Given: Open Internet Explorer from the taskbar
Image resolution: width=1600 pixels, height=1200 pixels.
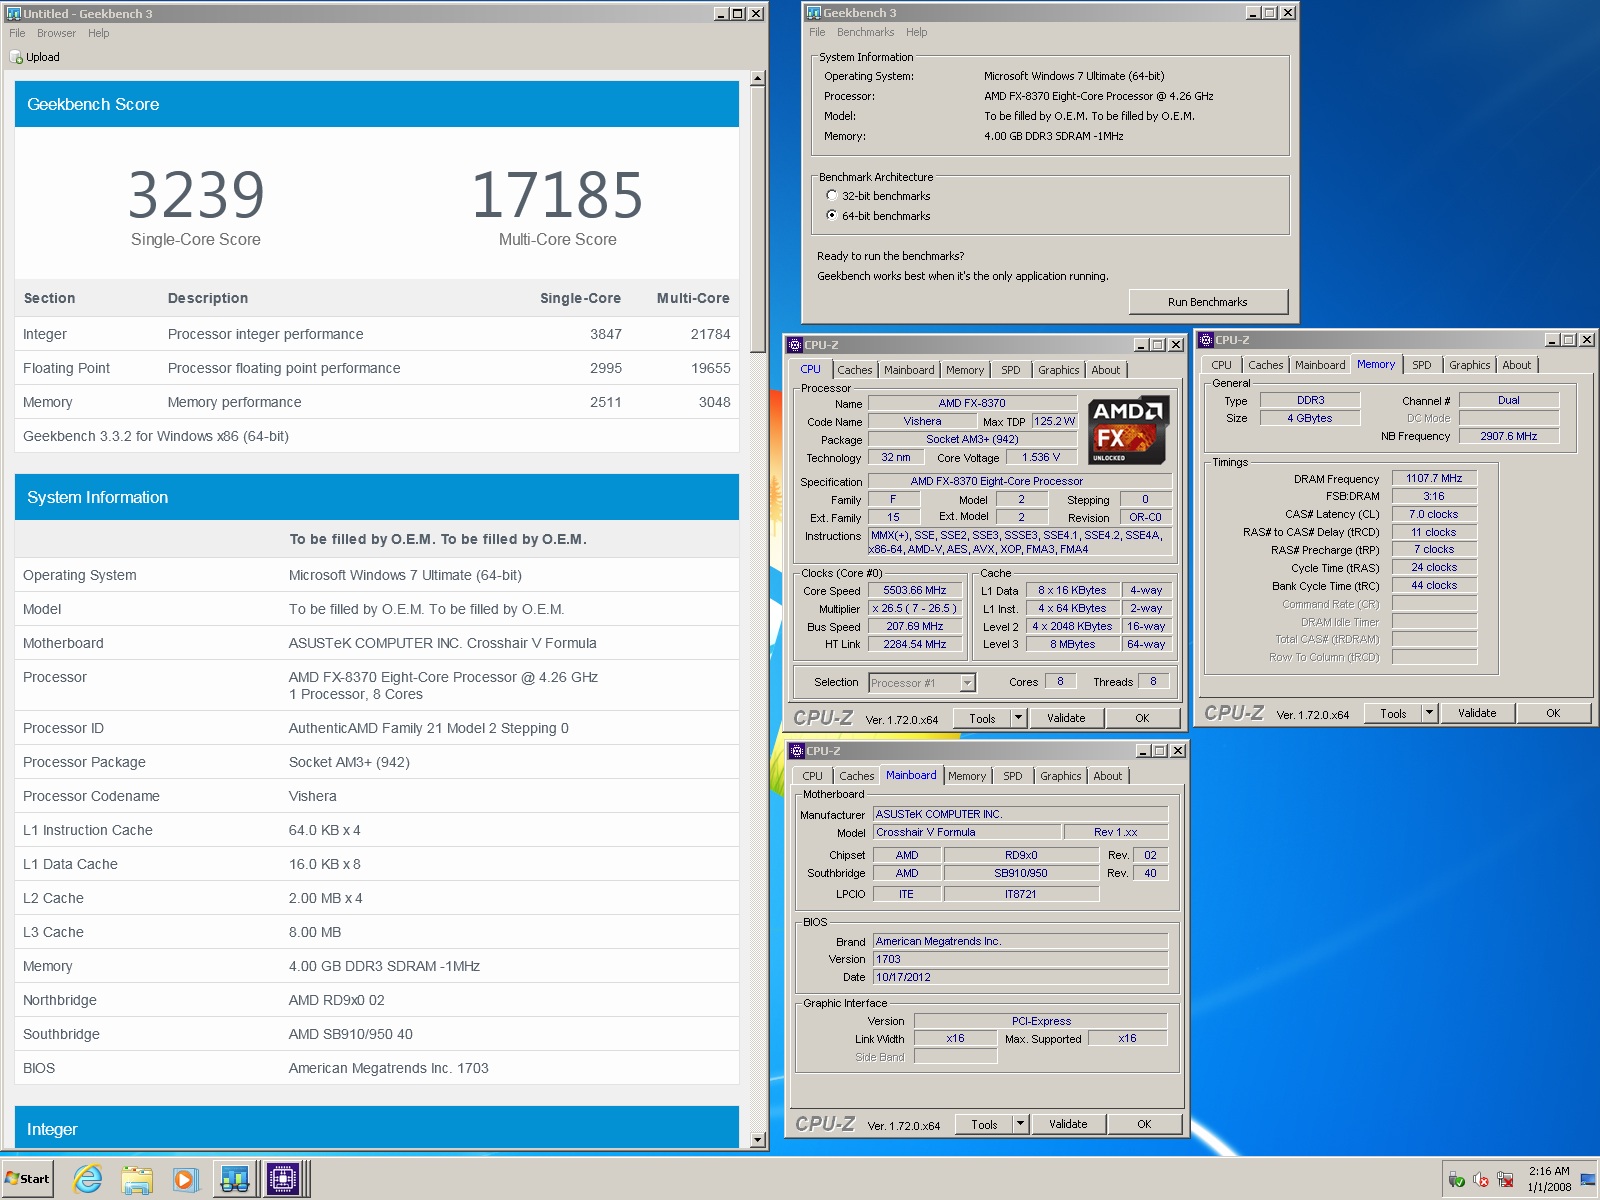Looking at the screenshot, I should [x=88, y=1179].
